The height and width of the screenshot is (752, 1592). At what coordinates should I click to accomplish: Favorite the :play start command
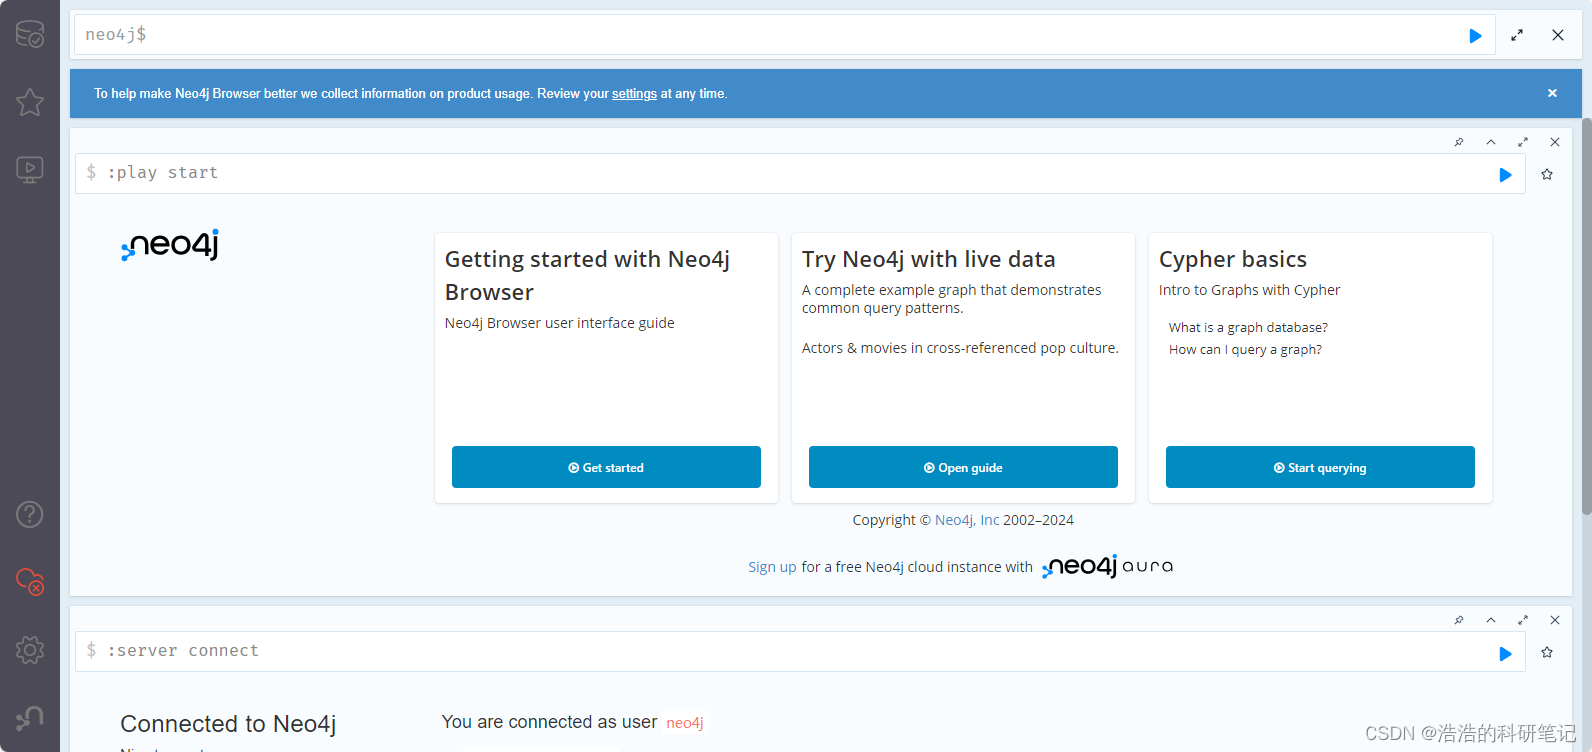1547,174
